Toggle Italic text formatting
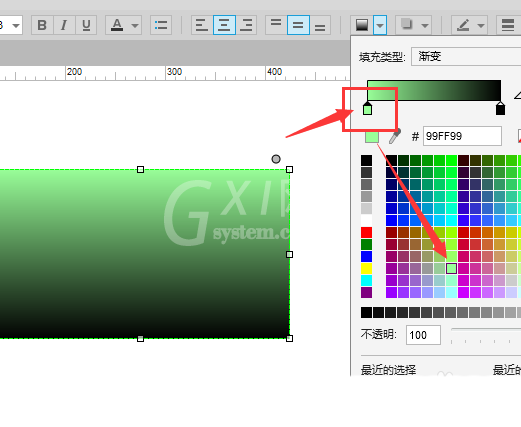This screenshot has width=521, height=427. tap(64, 25)
